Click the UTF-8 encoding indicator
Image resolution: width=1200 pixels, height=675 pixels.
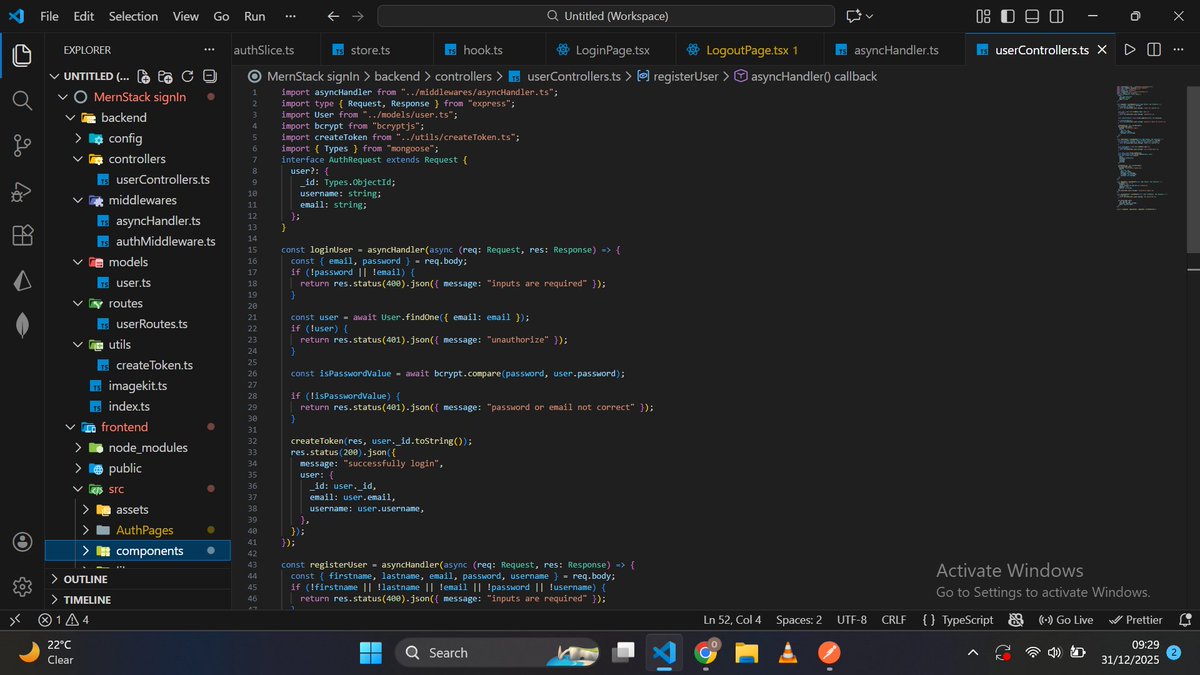[852, 620]
